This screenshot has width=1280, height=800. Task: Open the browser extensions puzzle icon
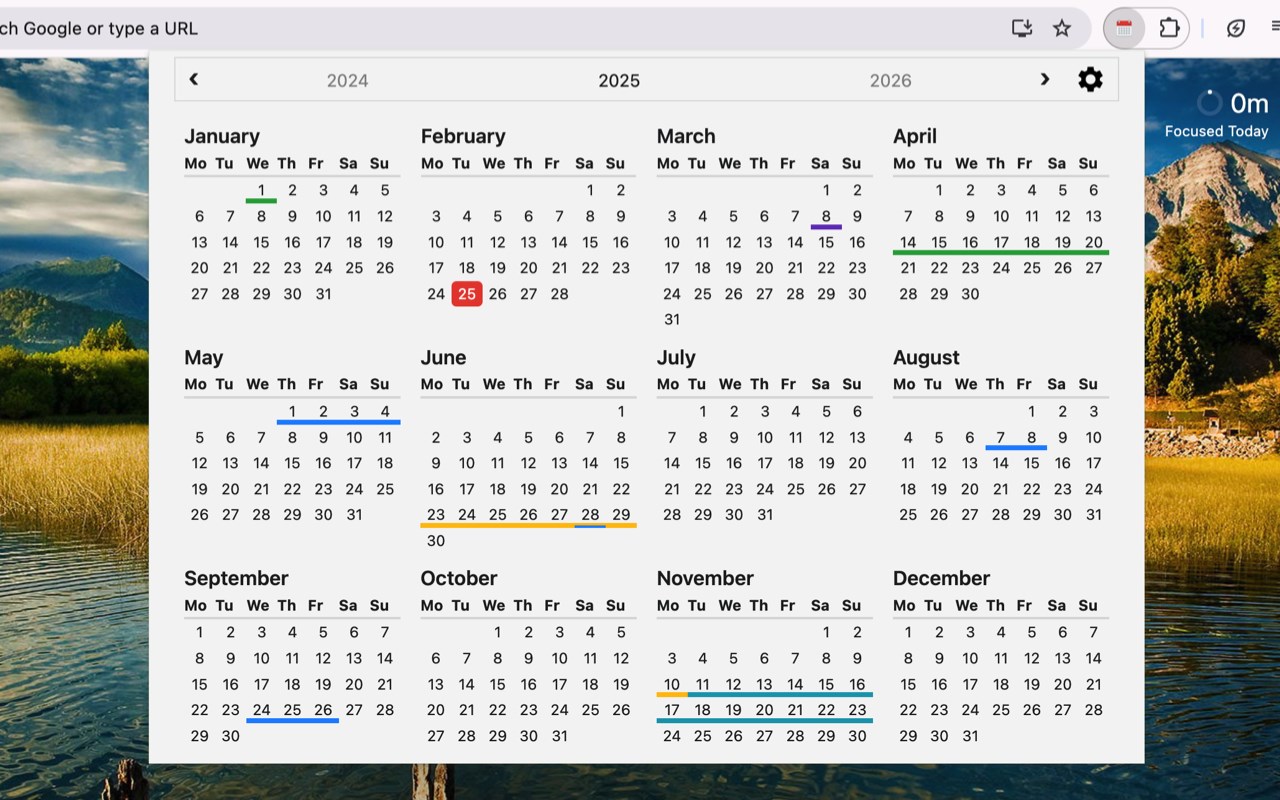pos(1169,28)
